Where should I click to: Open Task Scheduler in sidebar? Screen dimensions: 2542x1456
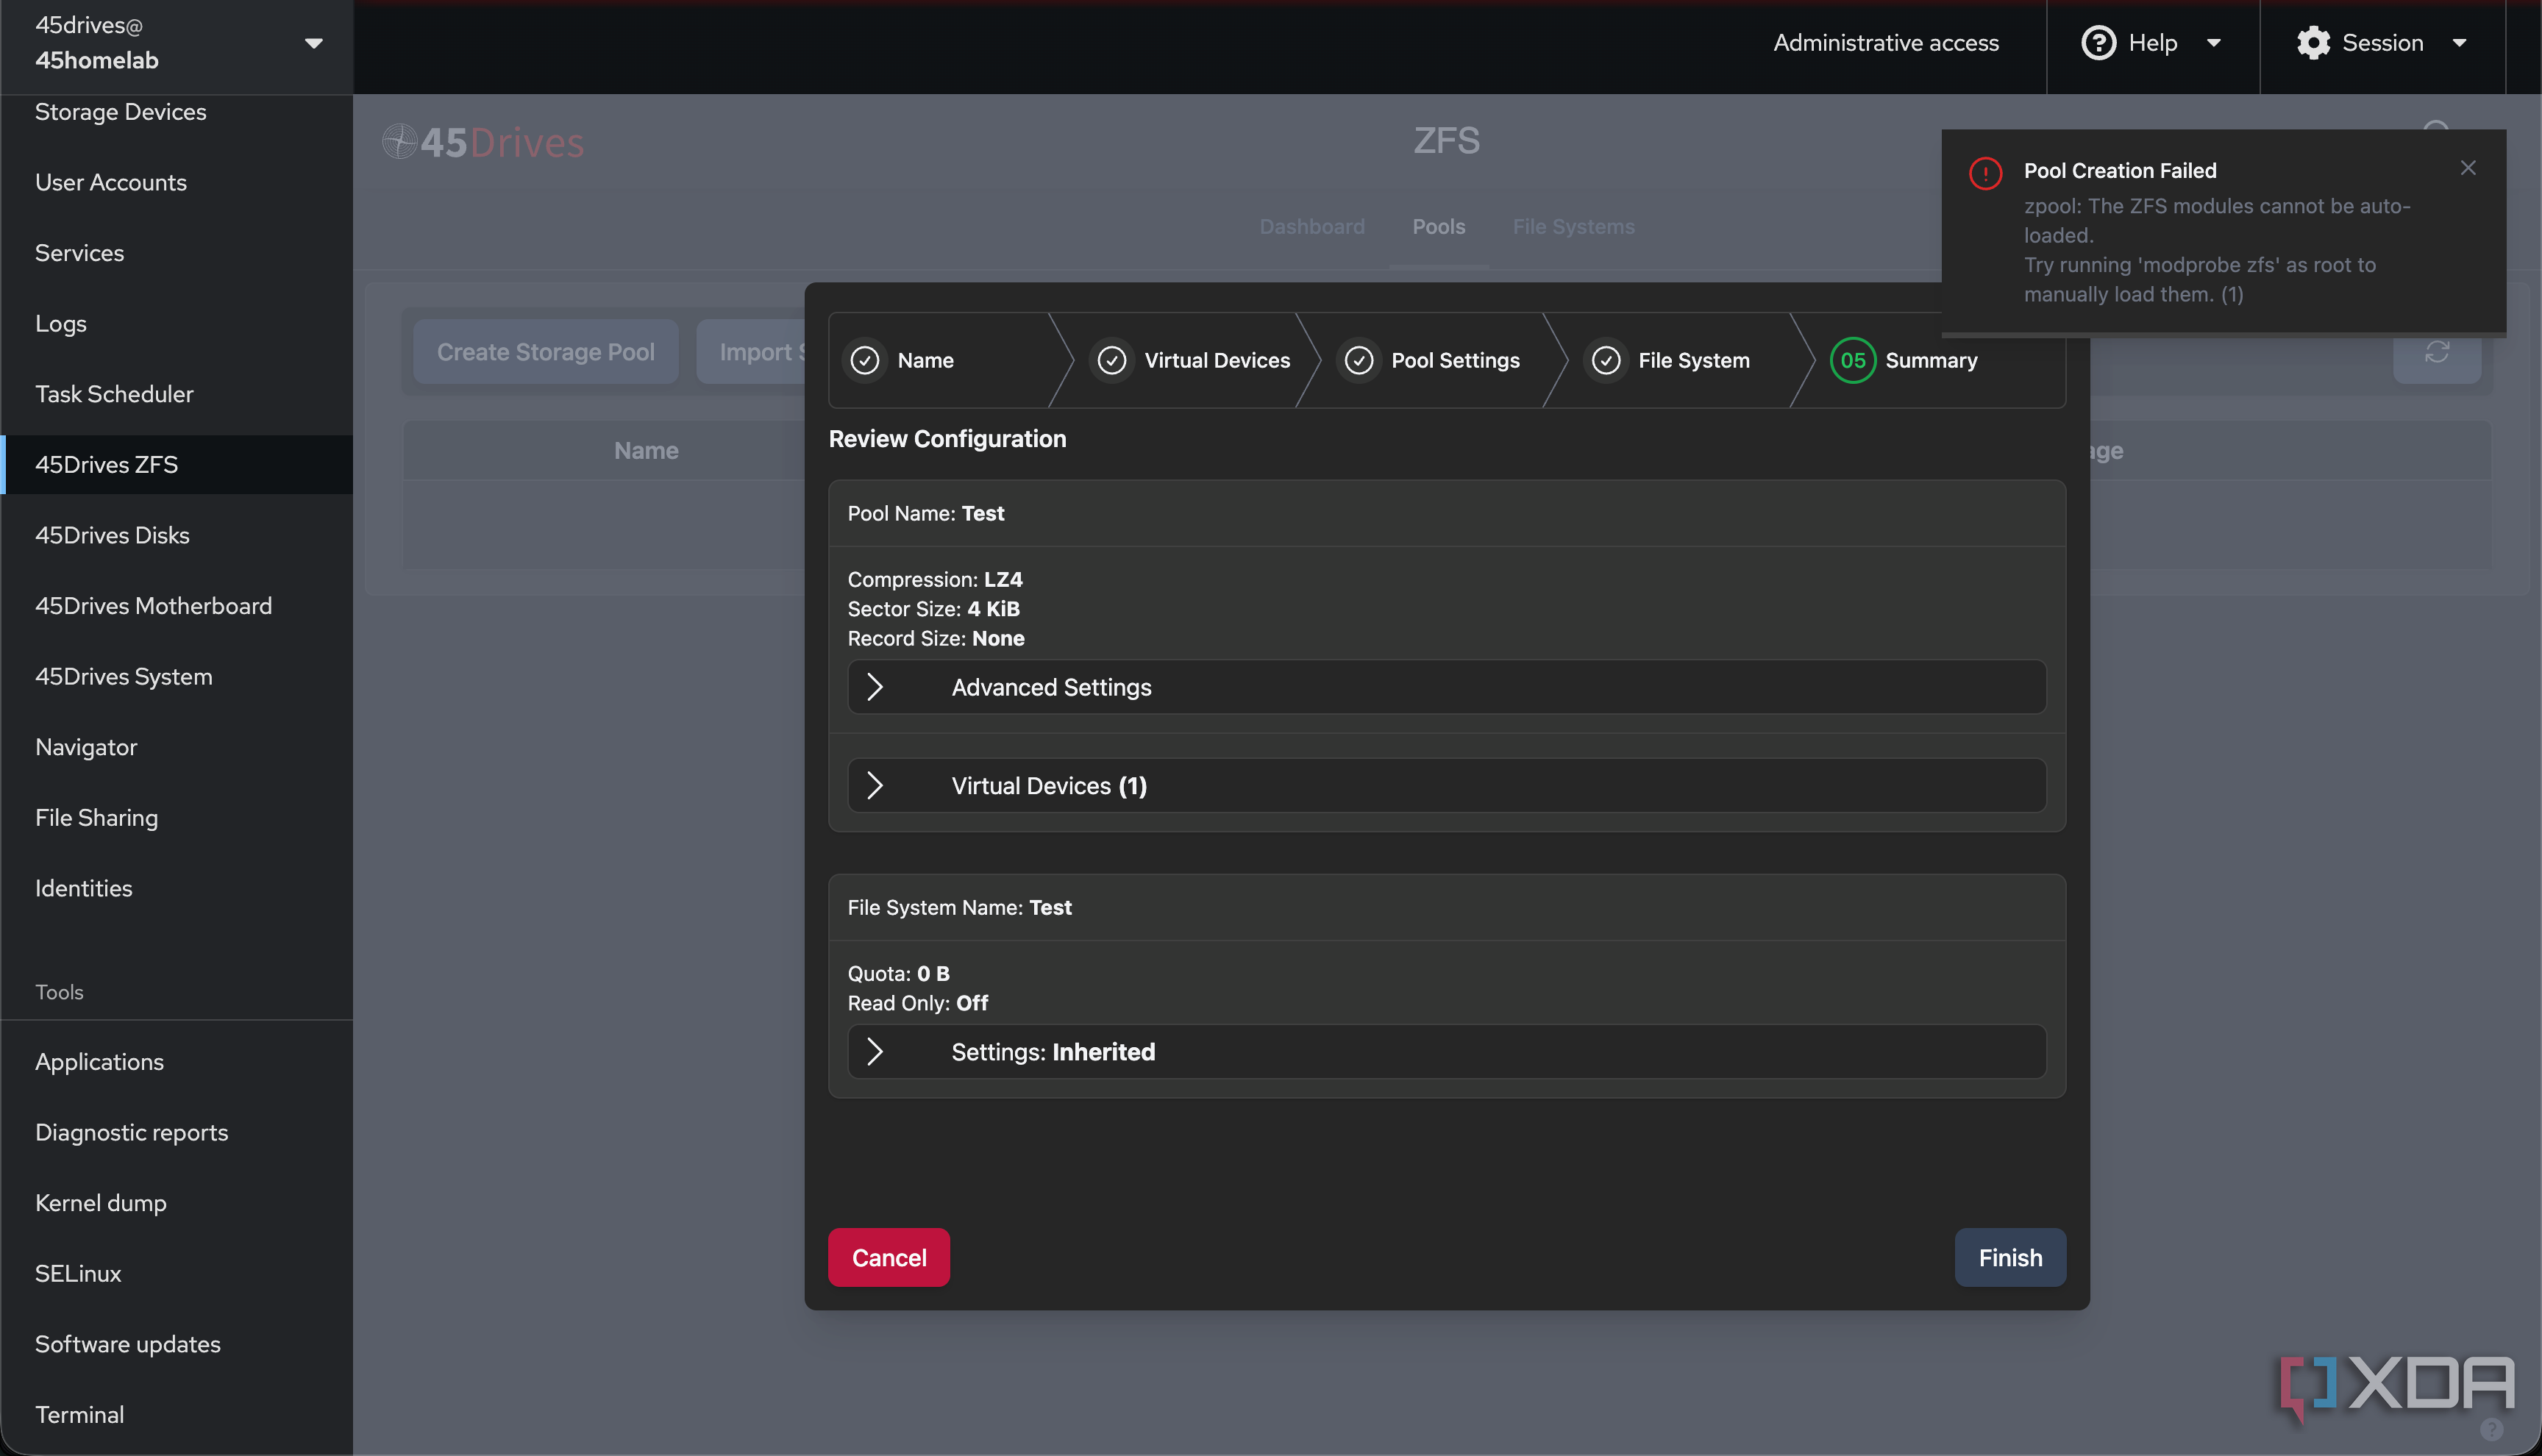click(177, 394)
